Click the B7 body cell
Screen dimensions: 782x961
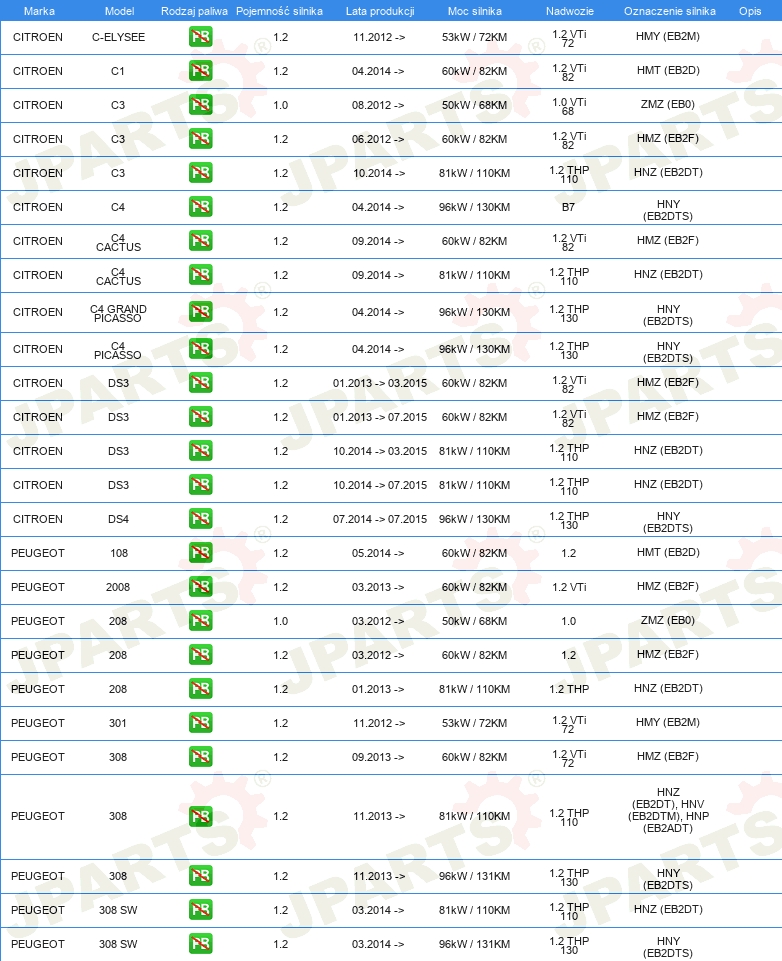coord(569,207)
